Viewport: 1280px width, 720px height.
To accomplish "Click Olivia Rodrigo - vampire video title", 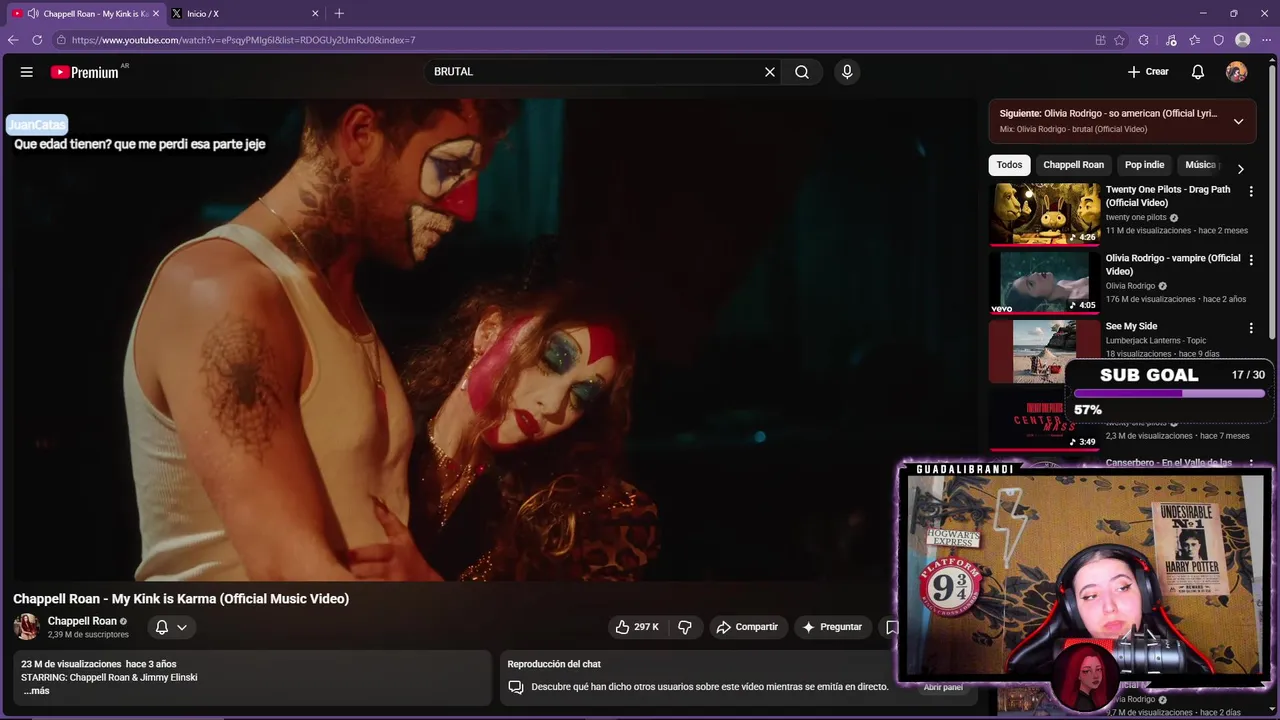I will [1172, 265].
